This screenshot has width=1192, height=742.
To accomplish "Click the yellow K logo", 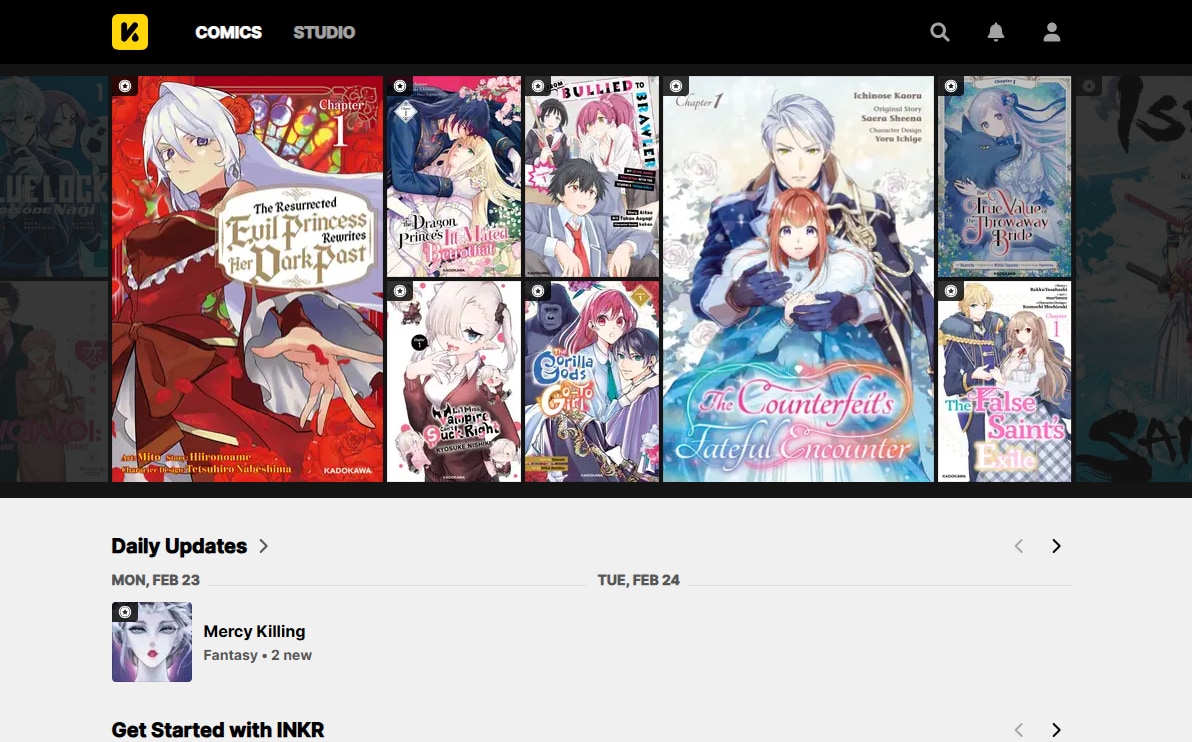I will [130, 31].
